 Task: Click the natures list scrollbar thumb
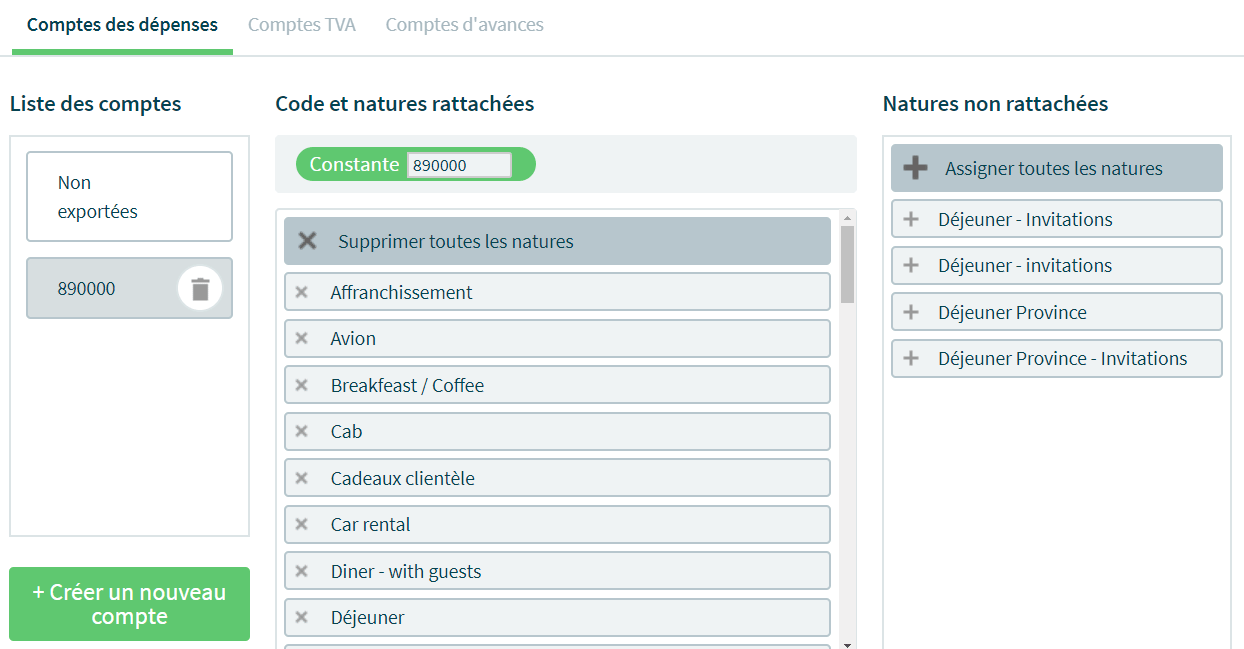tap(848, 264)
